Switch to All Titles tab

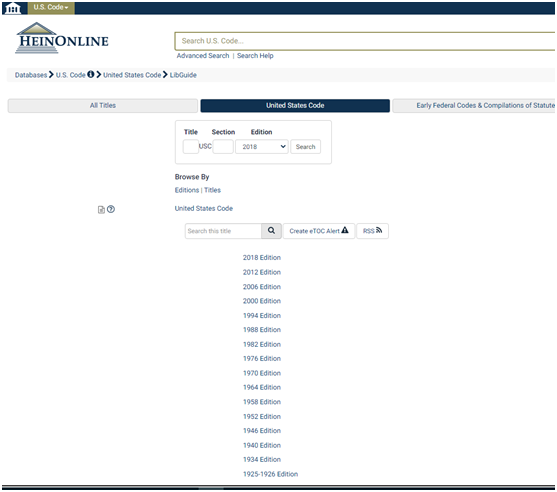103,106
